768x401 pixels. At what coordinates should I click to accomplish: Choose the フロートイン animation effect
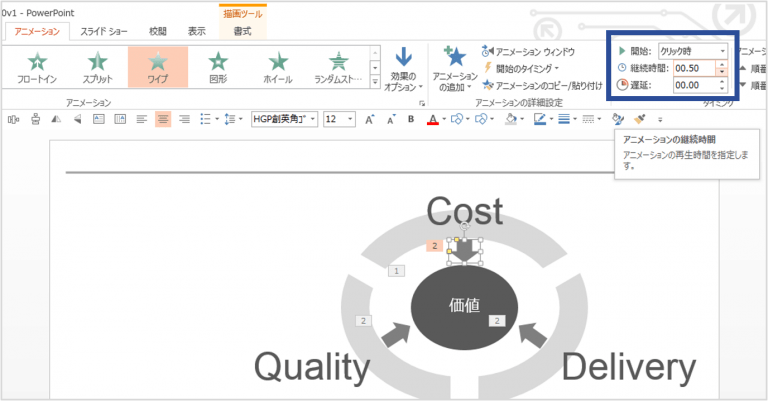(x=39, y=67)
